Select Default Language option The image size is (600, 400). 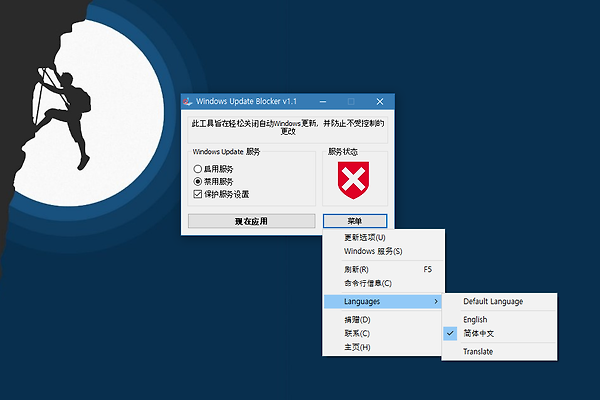pyautogui.click(x=492, y=301)
